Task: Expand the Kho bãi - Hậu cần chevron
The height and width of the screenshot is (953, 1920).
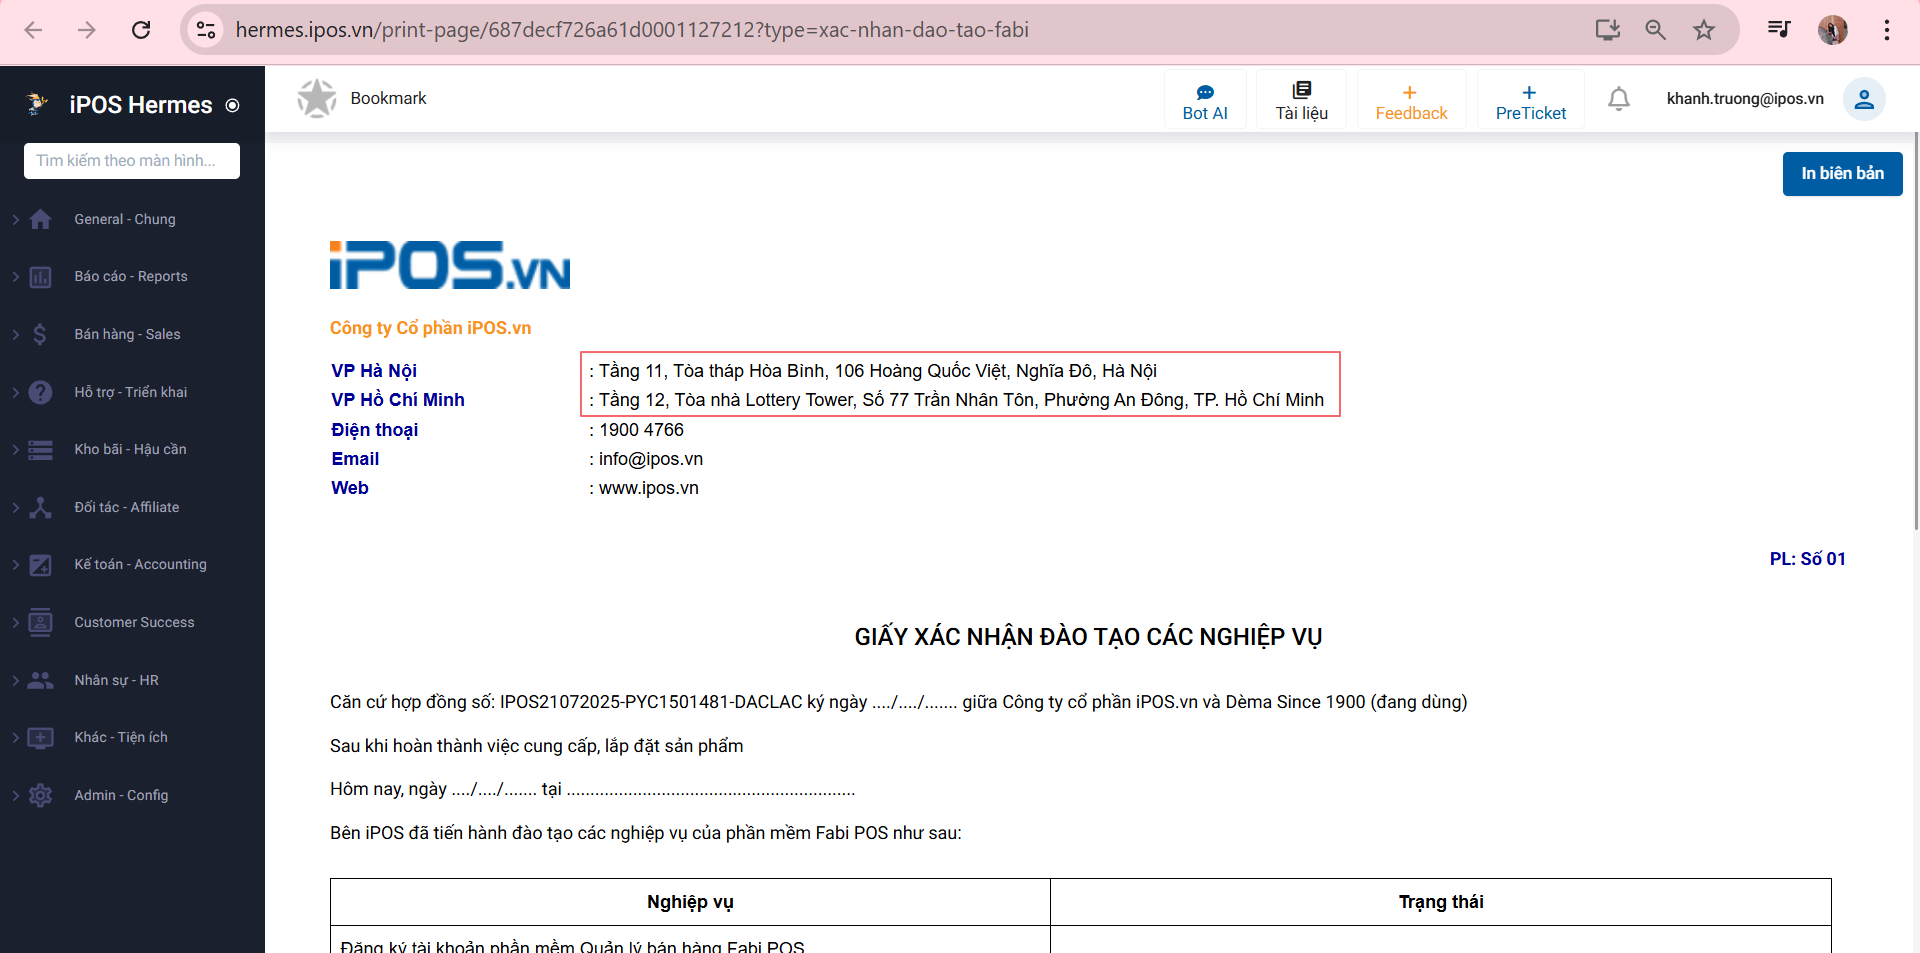Action: [15, 450]
